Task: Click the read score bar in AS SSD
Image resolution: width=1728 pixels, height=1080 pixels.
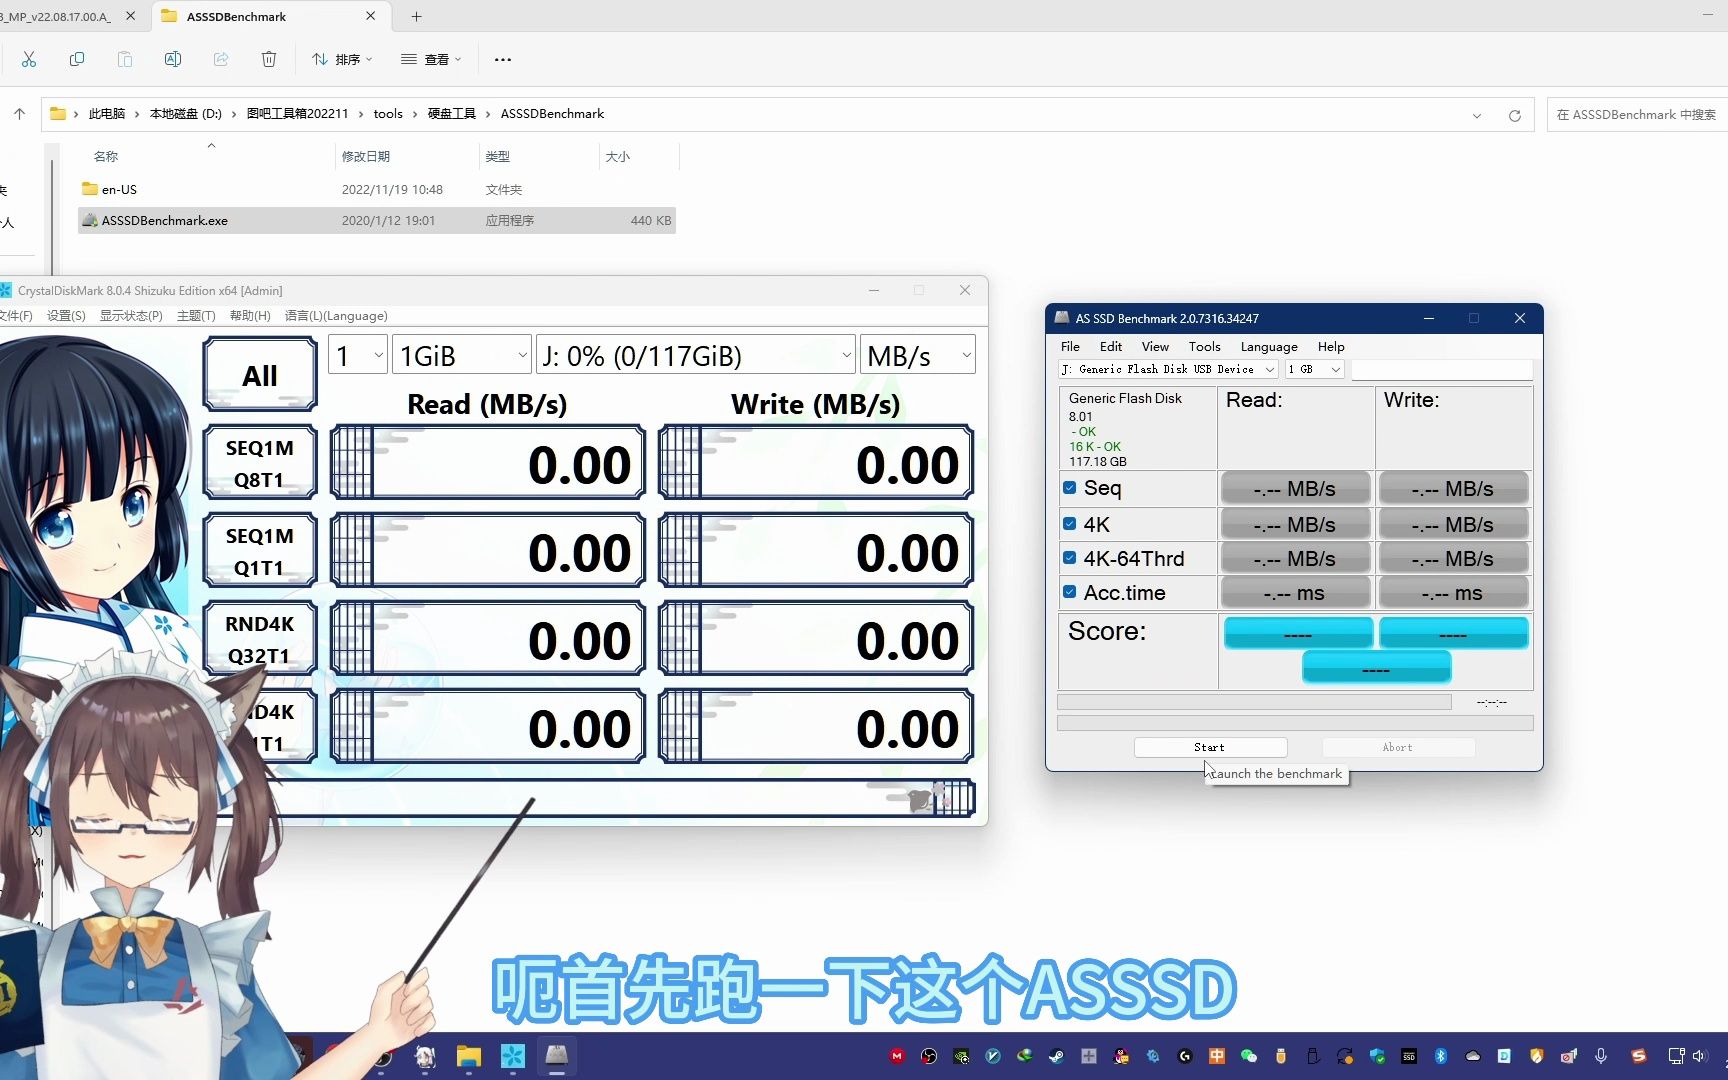Action: tap(1298, 633)
